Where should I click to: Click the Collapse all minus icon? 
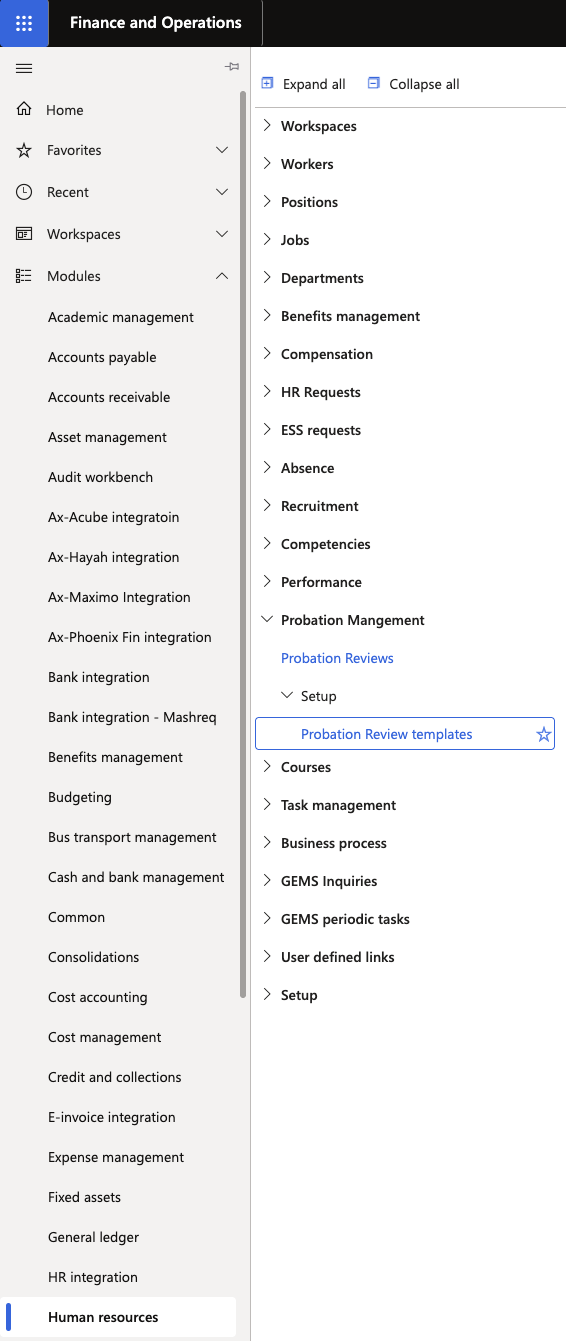point(374,84)
